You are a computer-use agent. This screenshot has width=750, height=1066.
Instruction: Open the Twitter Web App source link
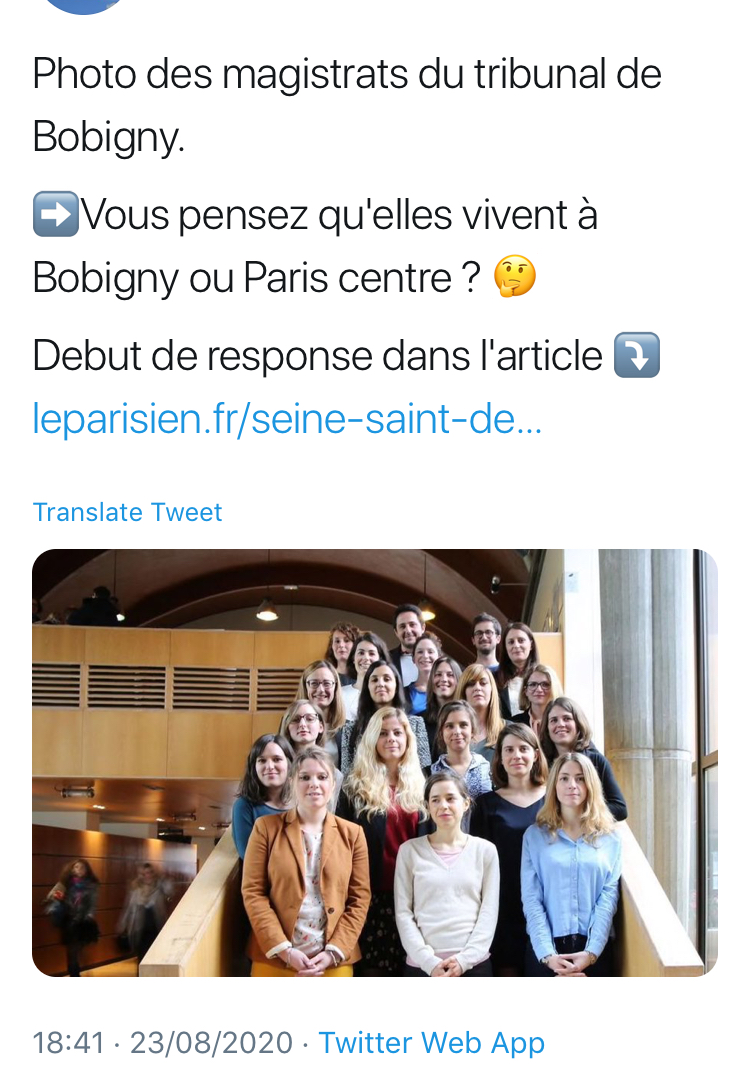click(432, 1043)
